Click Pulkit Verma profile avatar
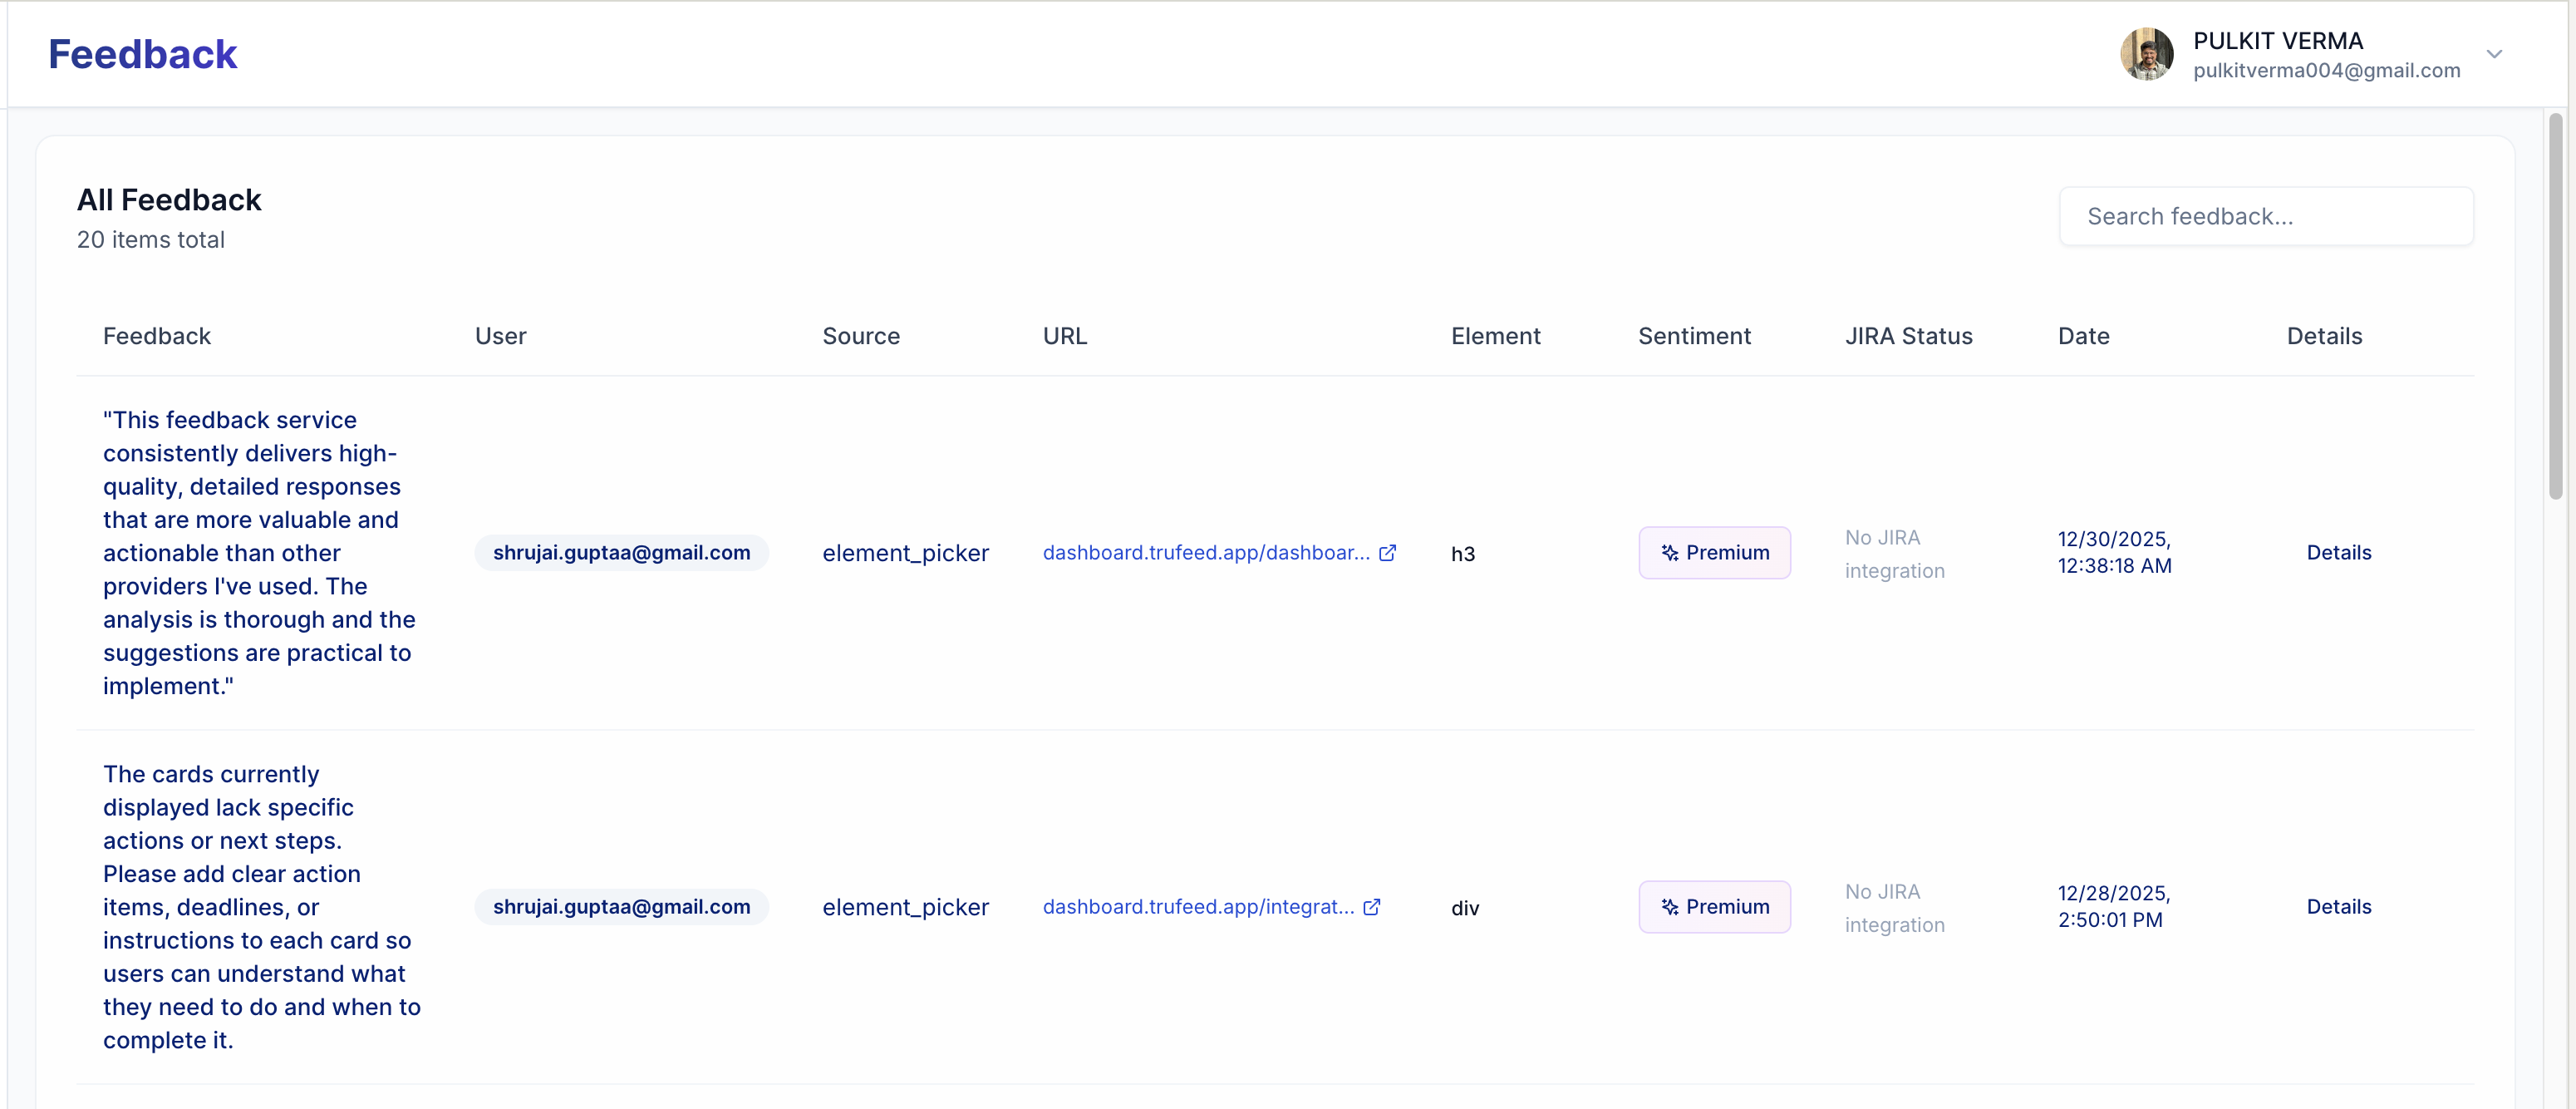This screenshot has width=2576, height=1109. pyautogui.click(x=2146, y=54)
